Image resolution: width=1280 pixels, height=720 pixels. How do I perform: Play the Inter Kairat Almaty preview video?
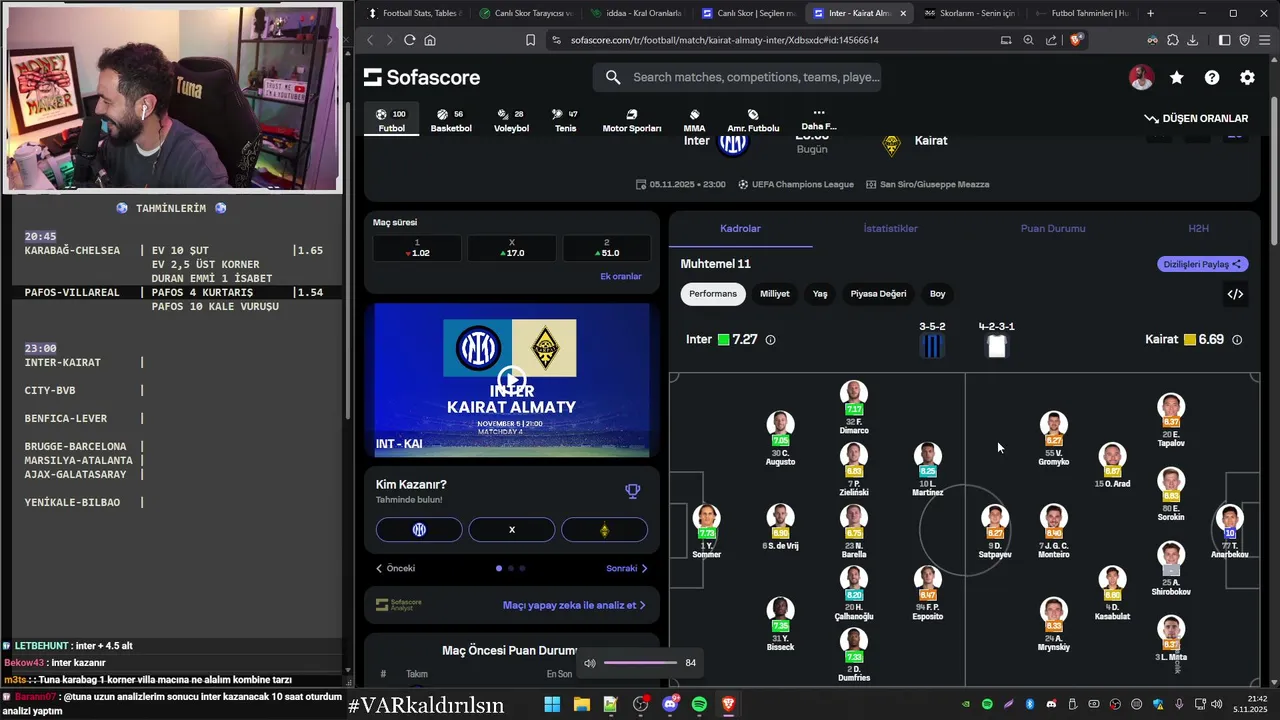[511, 380]
